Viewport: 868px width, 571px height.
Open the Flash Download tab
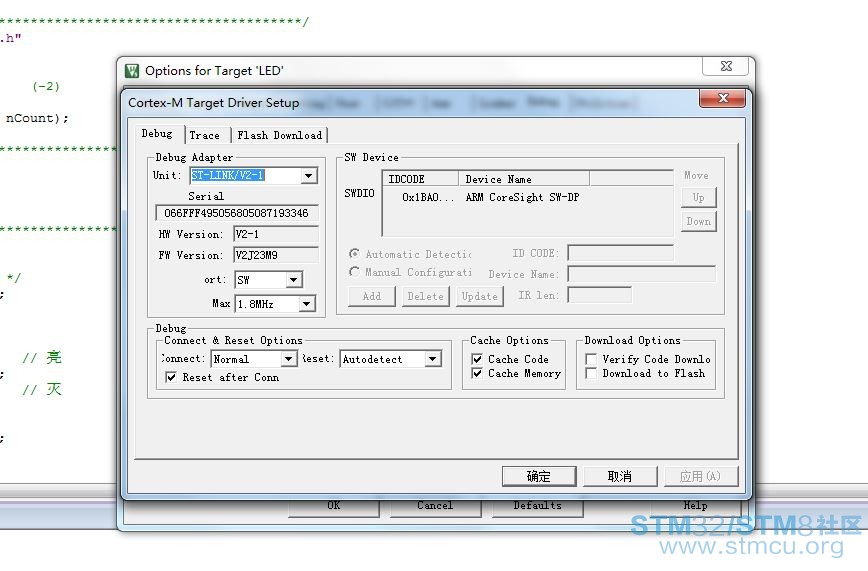click(x=280, y=135)
